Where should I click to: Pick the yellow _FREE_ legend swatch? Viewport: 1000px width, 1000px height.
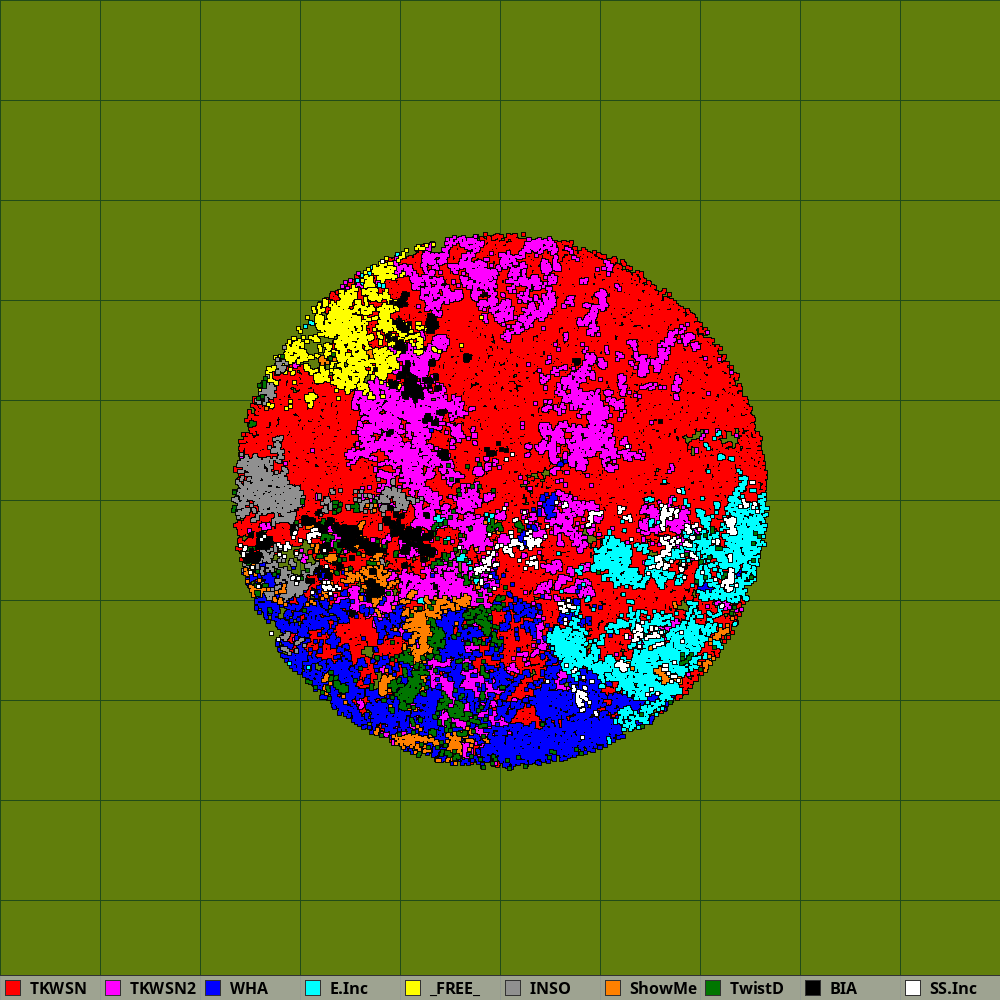tap(413, 988)
